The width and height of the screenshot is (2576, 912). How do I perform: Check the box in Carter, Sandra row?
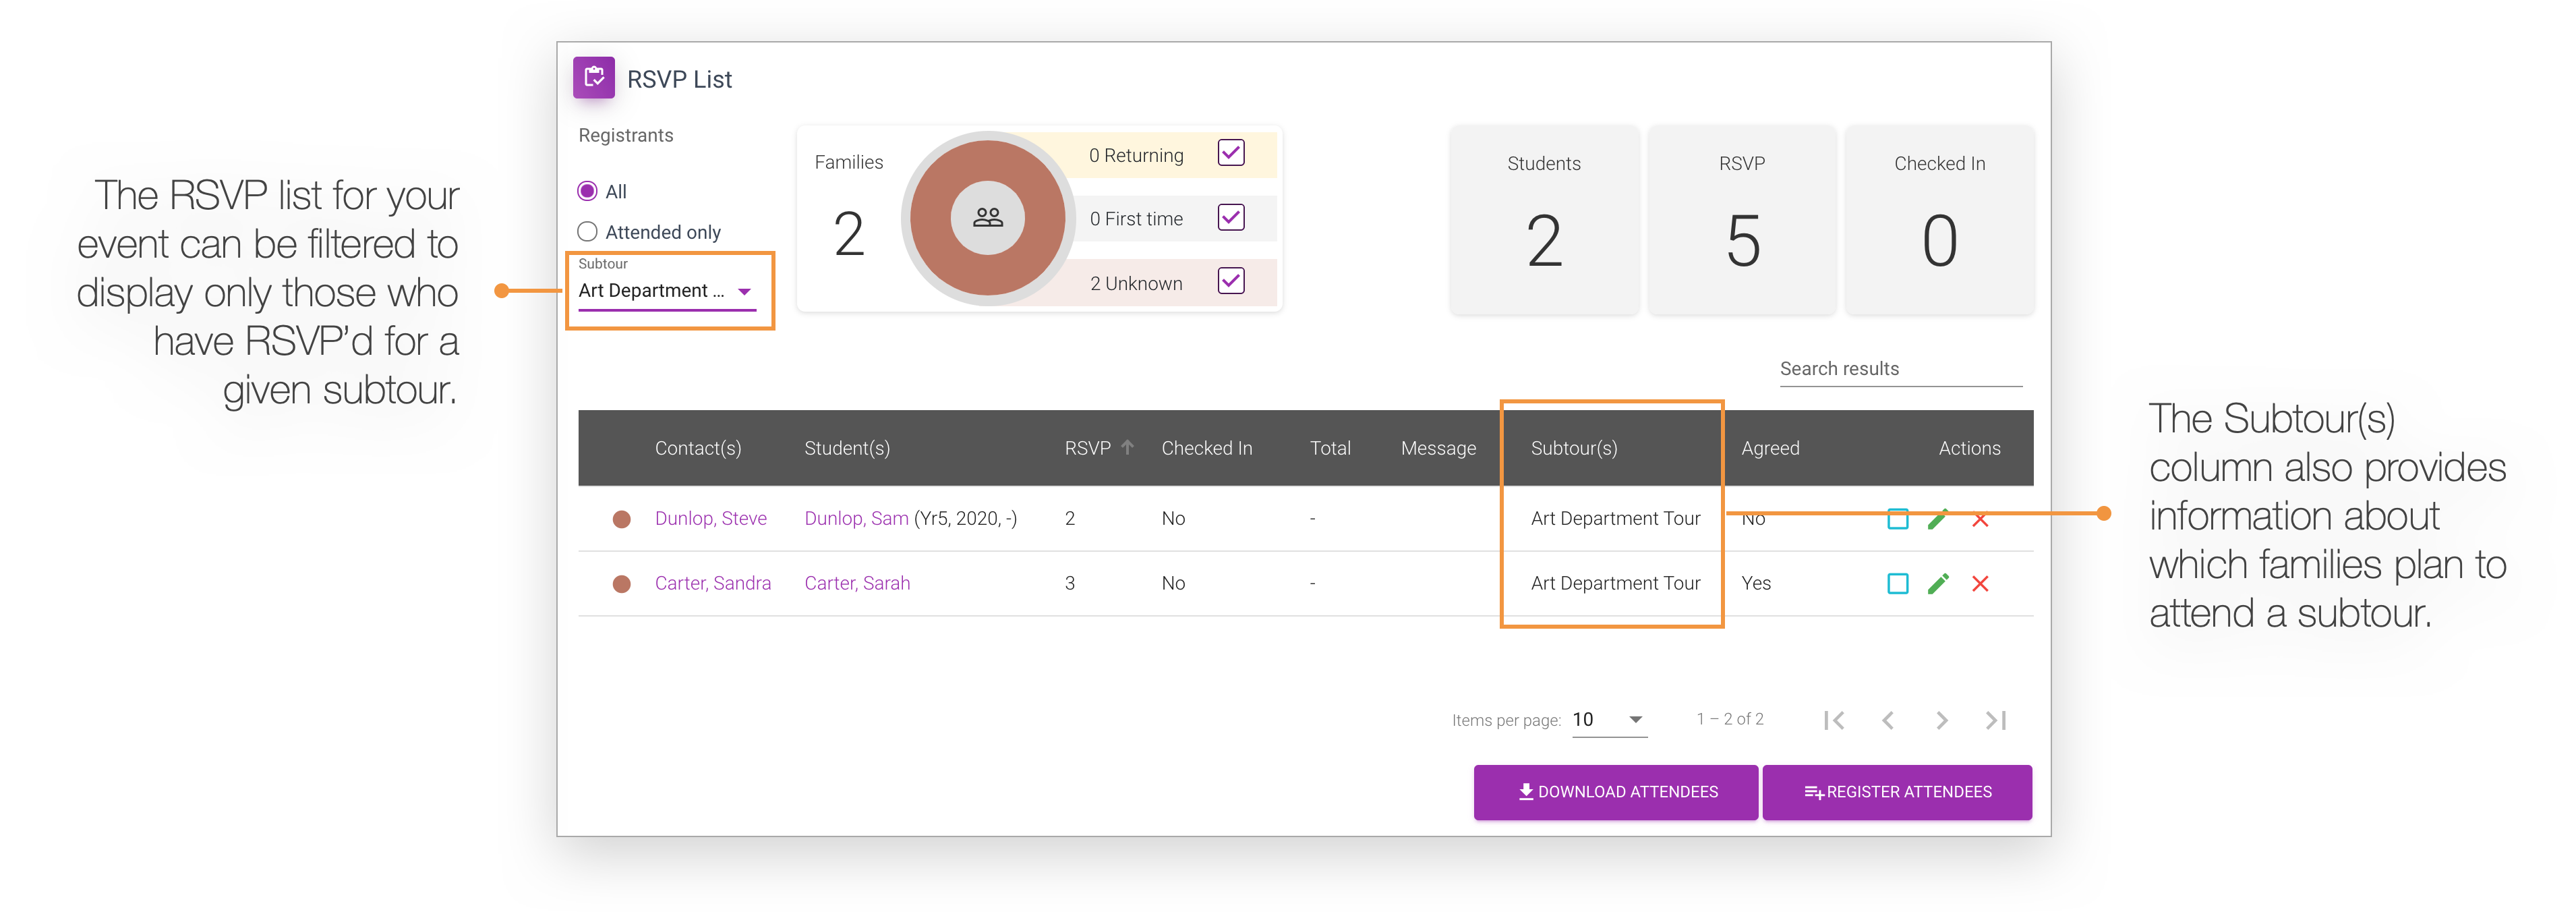pyautogui.click(x=1897, y=583)
